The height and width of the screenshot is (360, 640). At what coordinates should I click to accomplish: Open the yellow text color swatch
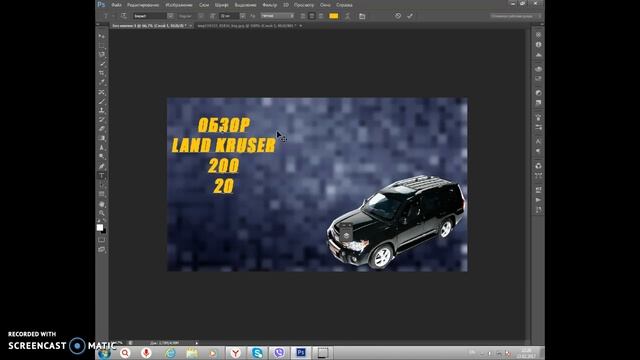tap(333, 16)
